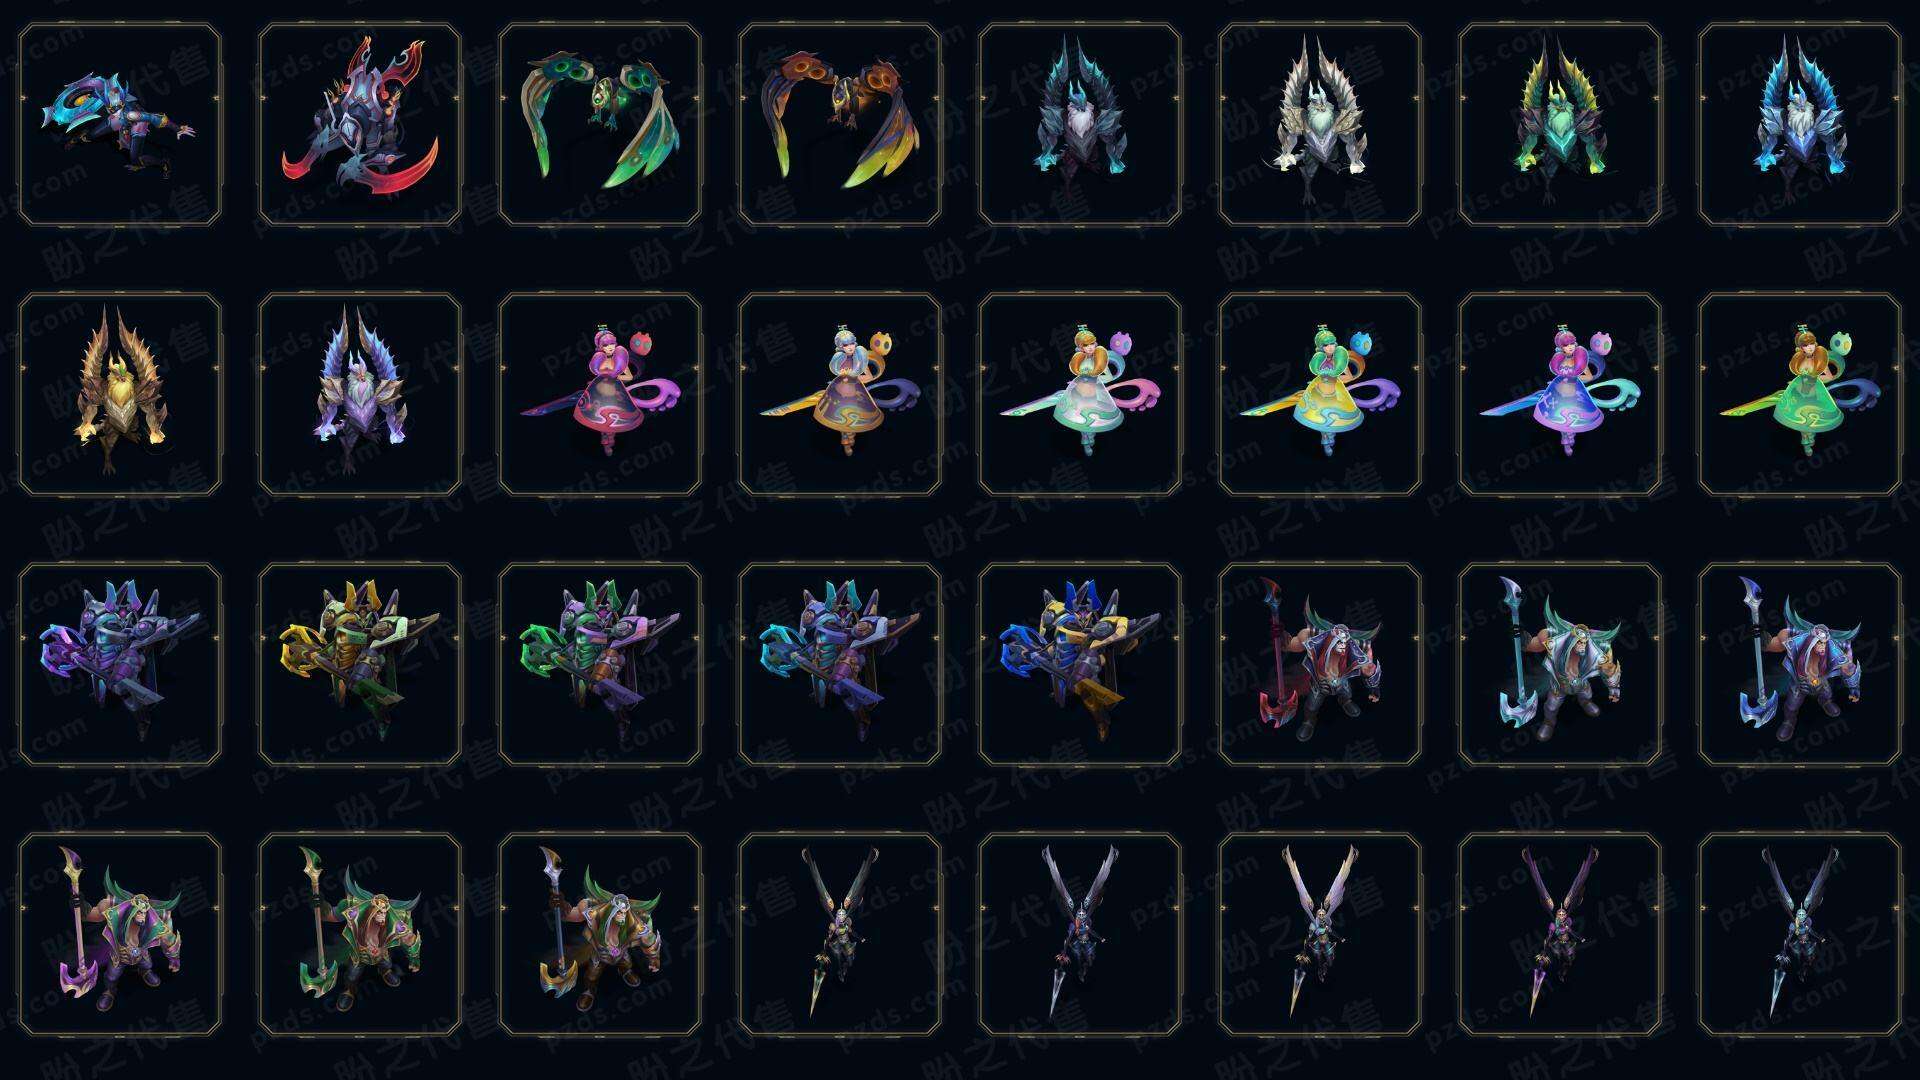Select the purple mech with violet claw
The width and height of the screenshot is (1920, 1080).
(x=120, y=665)
